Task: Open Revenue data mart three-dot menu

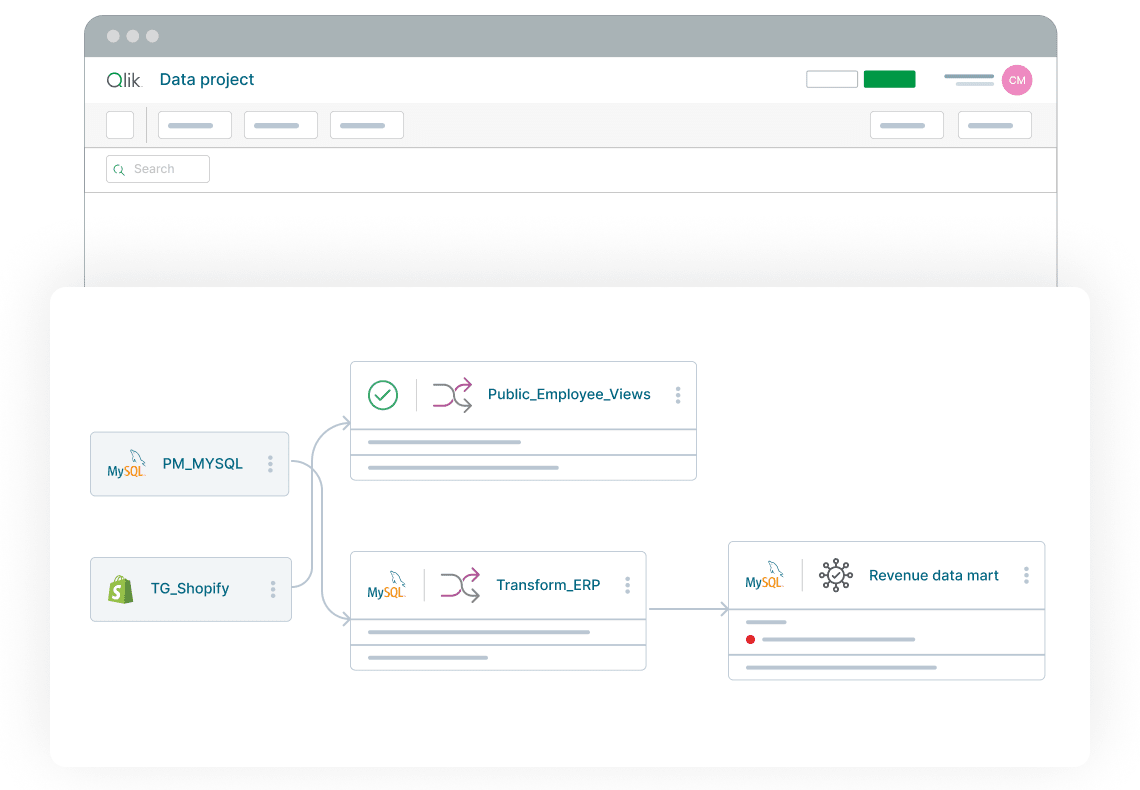Action: pyautogui.click(x=1027, y=576)
